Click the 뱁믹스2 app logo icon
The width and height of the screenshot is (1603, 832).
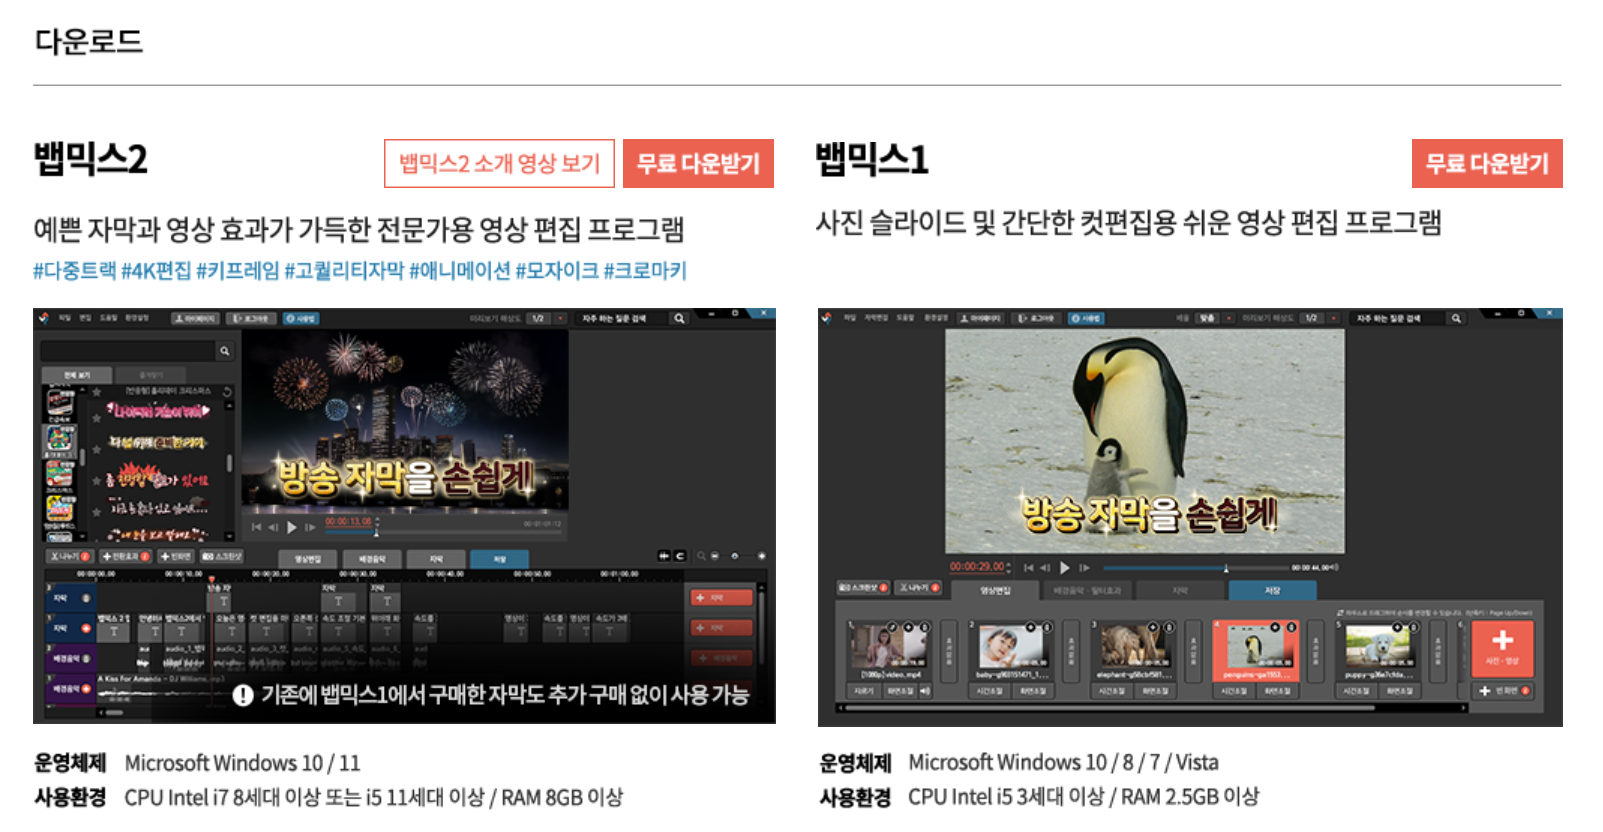tap(44, 318)
